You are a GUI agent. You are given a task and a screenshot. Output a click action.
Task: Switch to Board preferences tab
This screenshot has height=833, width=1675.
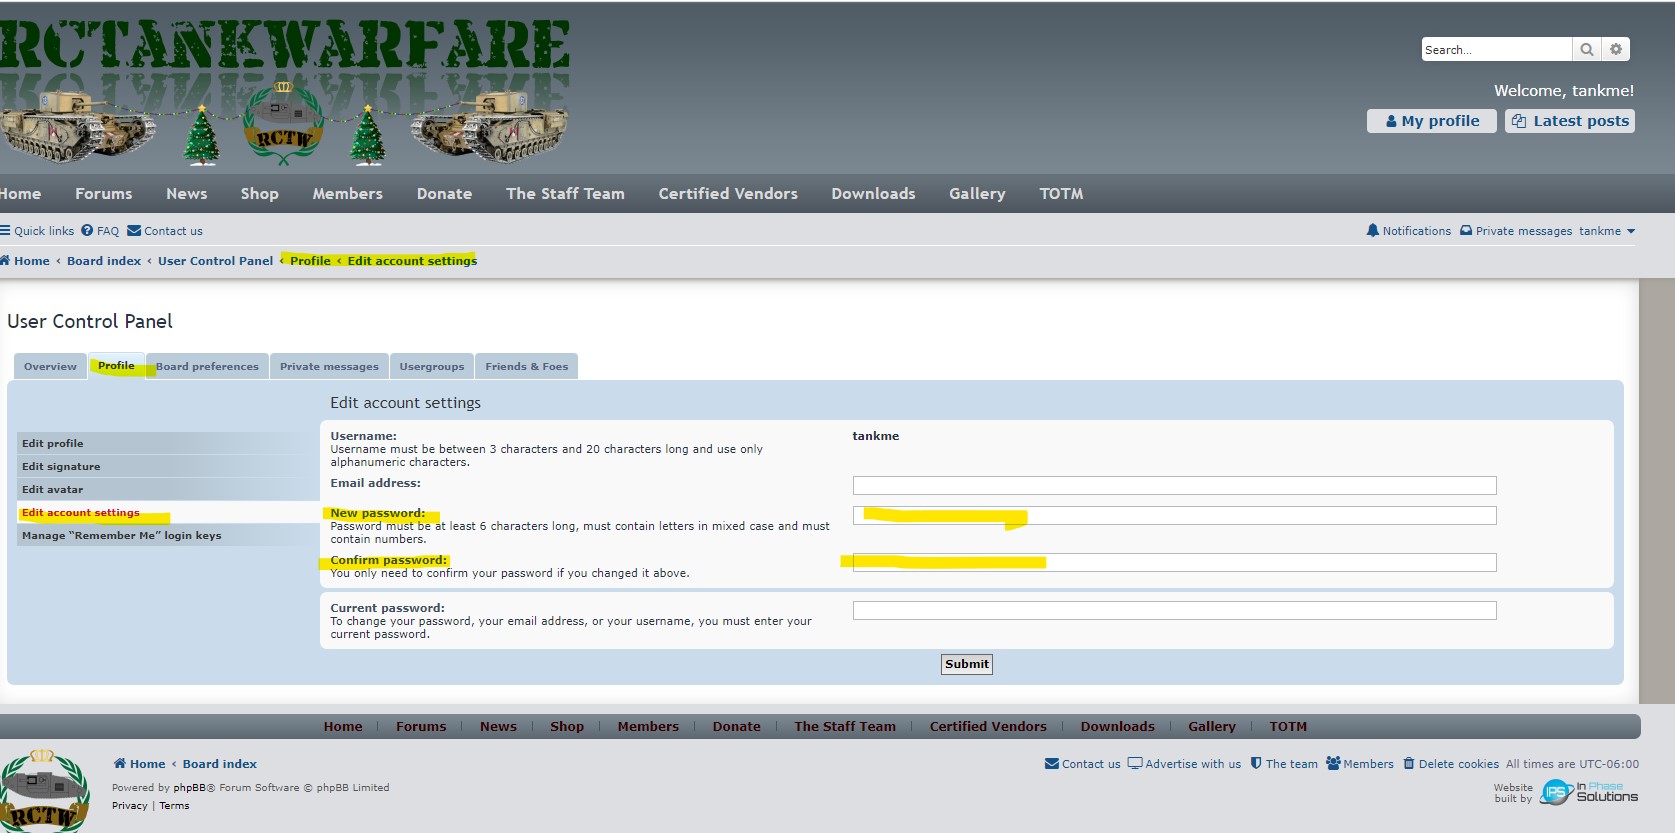(207, 367)
